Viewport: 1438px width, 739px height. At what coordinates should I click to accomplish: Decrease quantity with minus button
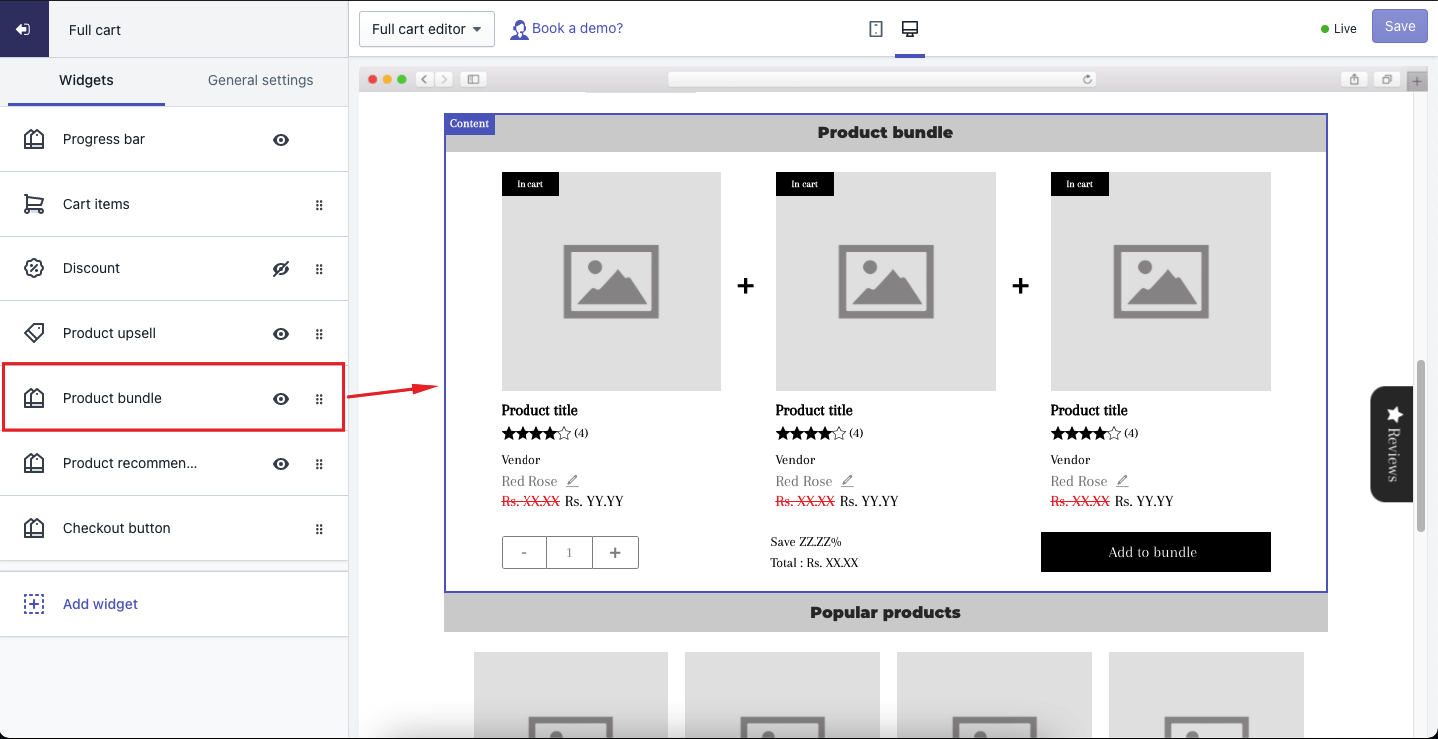pyautogui.click(x=524, y=552)
